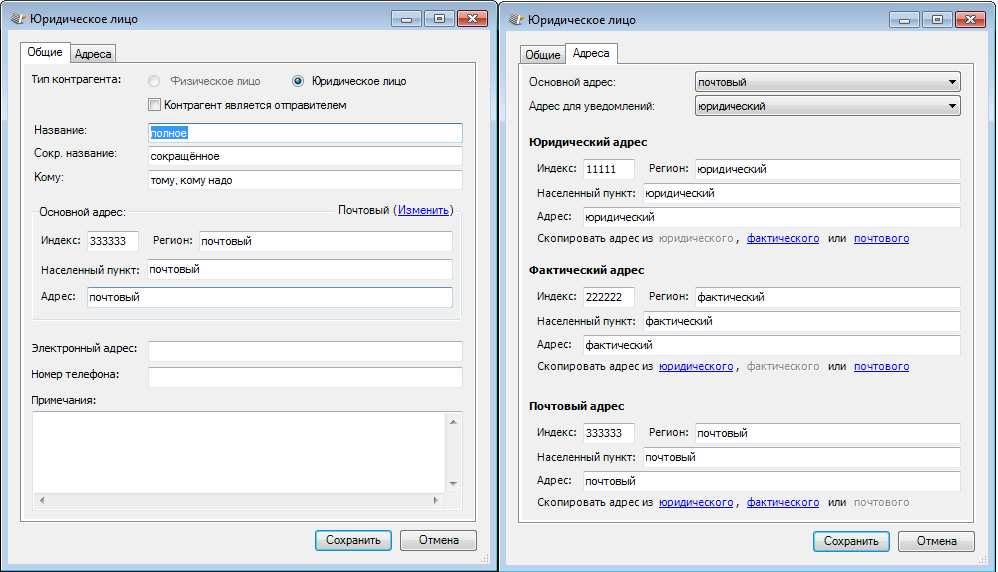Focus the Номер телефона input field
This screenshot has width=998, height=572.
[x=304, y=376]
